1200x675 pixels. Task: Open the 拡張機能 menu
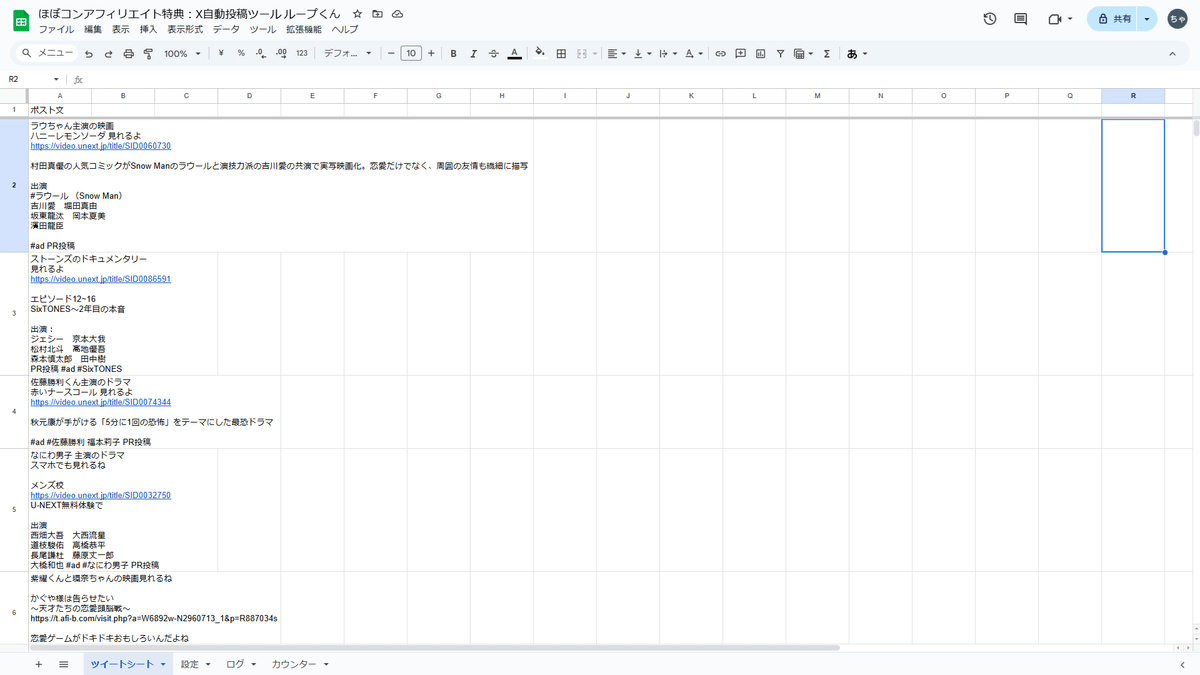click(304, 30)
